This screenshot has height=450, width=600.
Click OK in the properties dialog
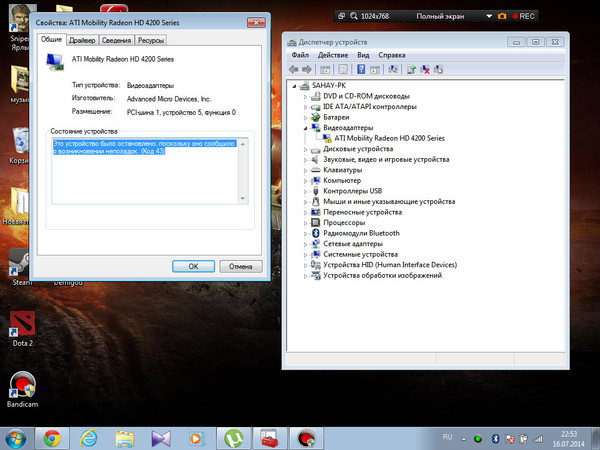[x=193, y=266]
